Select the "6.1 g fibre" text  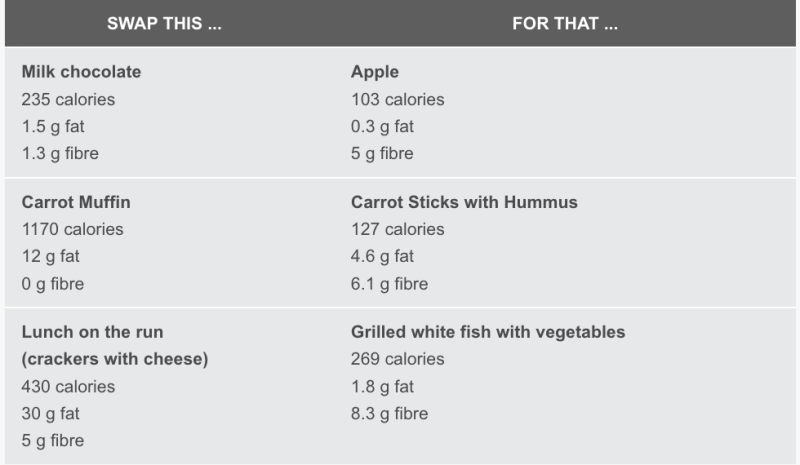click(x=389, y=284)
